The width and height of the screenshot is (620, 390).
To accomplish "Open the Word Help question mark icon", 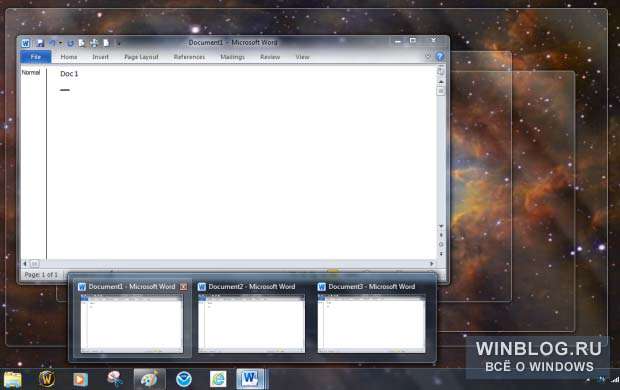I will [440, 57].
